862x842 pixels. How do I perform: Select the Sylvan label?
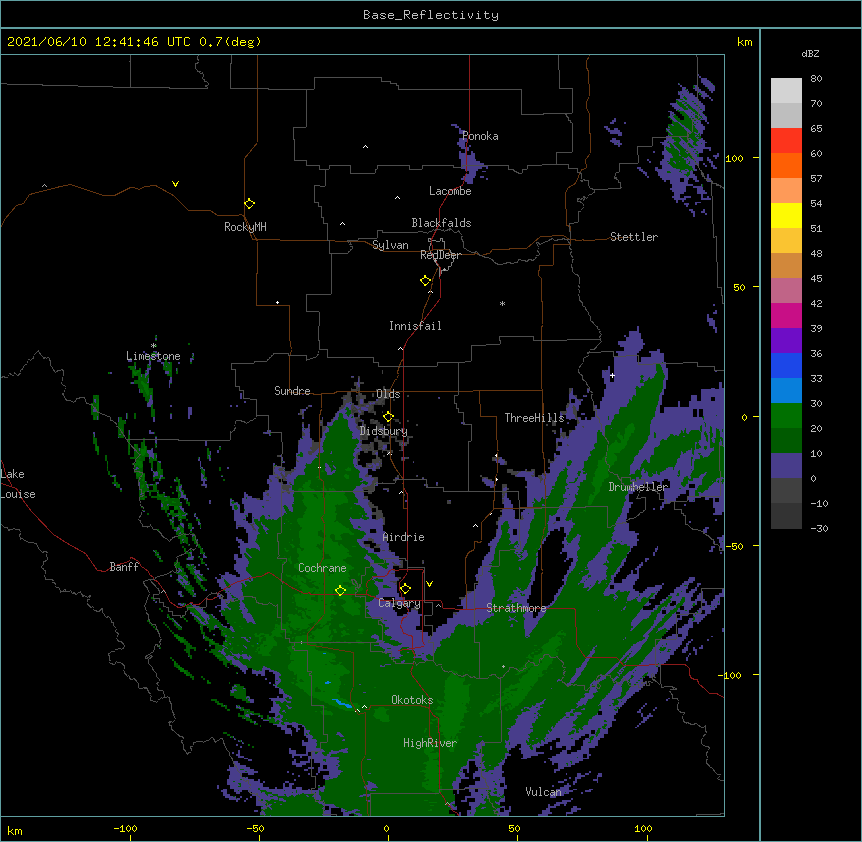click(x=390, y=245)
